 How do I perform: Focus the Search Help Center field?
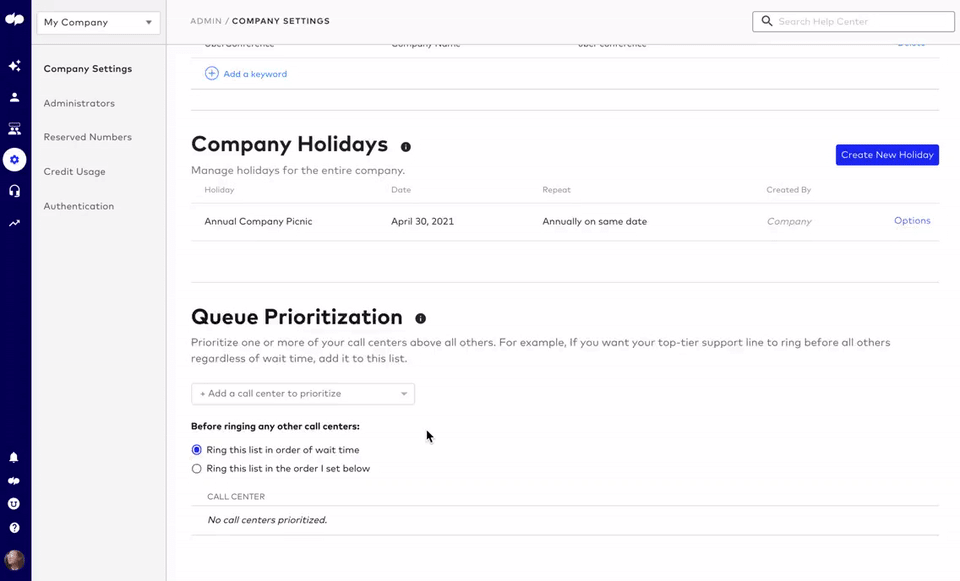(853, 21)
